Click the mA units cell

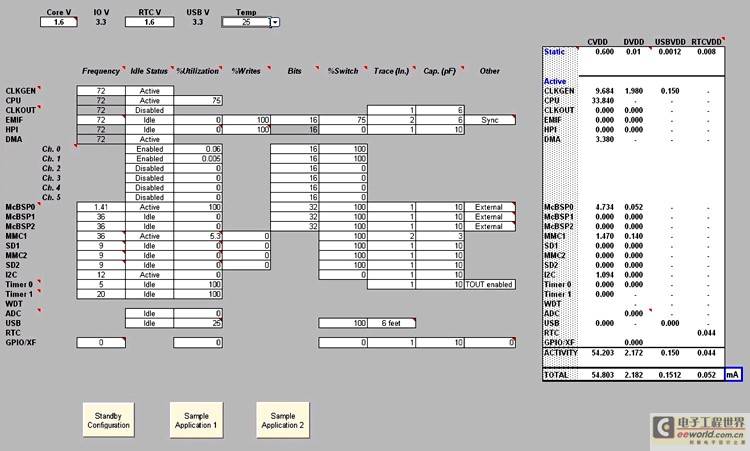(x=733, y=375)
